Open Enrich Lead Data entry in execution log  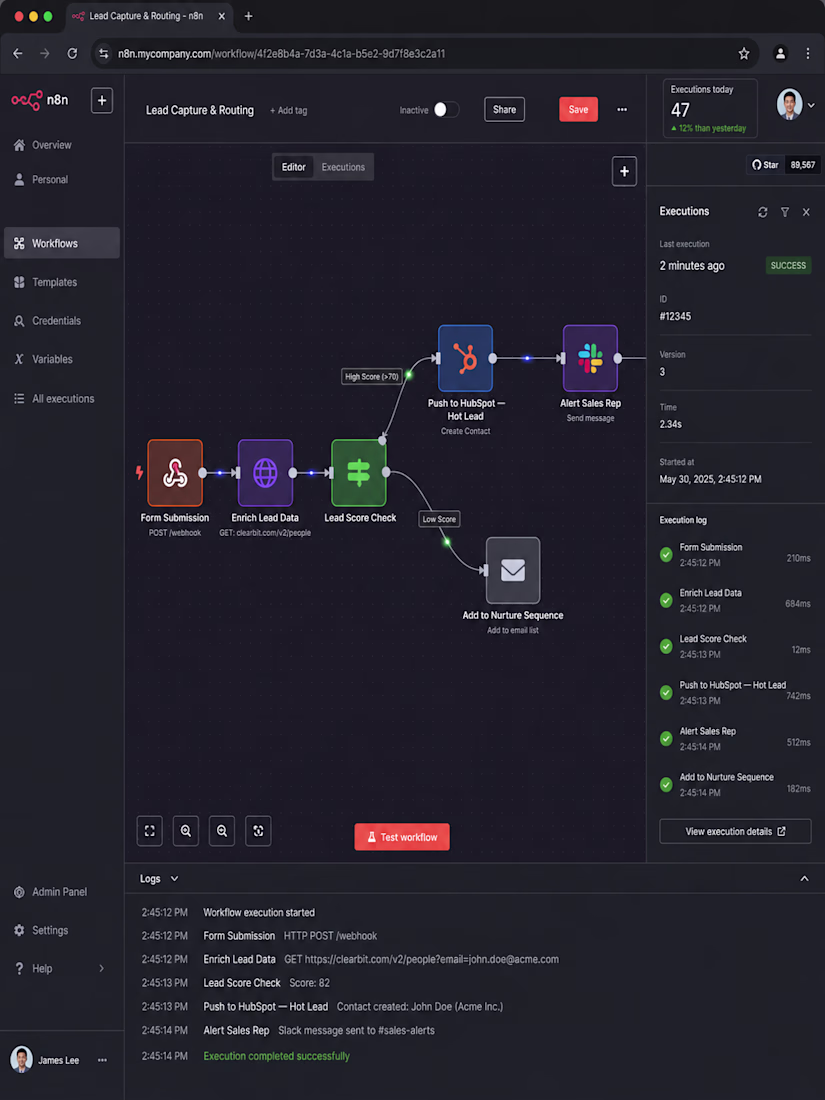pyautogui.click(x=735, y=601)
